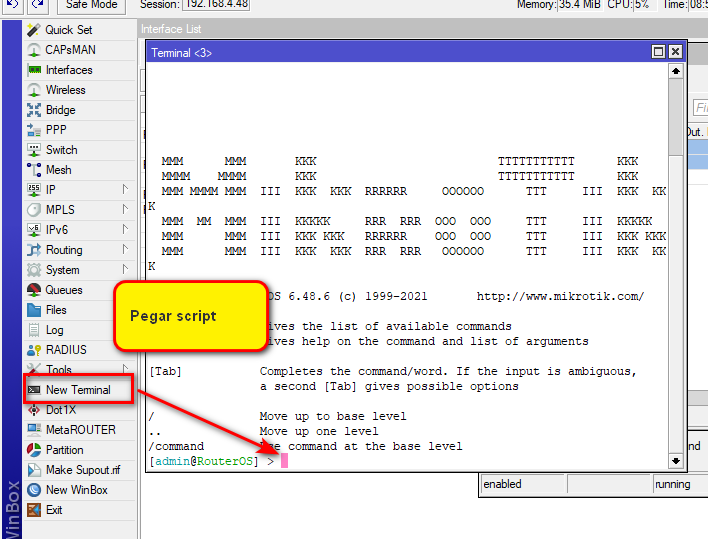Click the running status cell
This screenshot has height=539, width=708.
[680, 484]
